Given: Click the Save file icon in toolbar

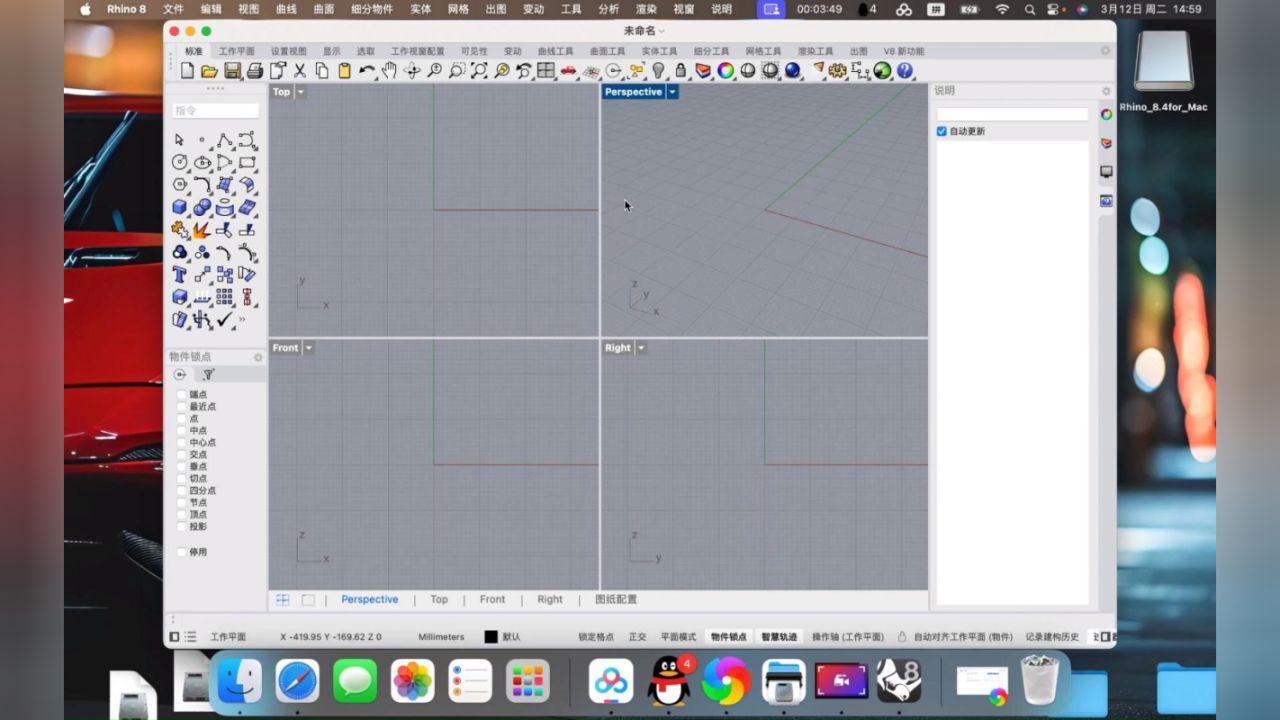Looking at the screenshot, I should pyautogui.click(x=232, y=71).
